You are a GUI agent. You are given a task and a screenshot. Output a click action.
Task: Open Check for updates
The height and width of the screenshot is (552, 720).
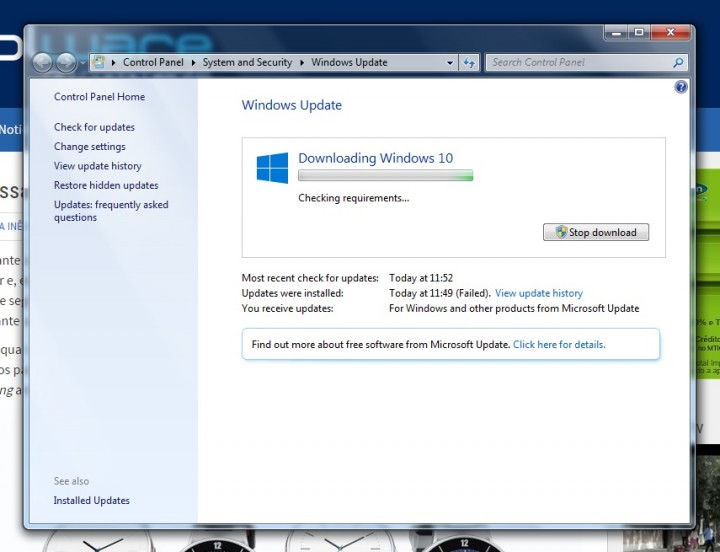tap(94, 127)
